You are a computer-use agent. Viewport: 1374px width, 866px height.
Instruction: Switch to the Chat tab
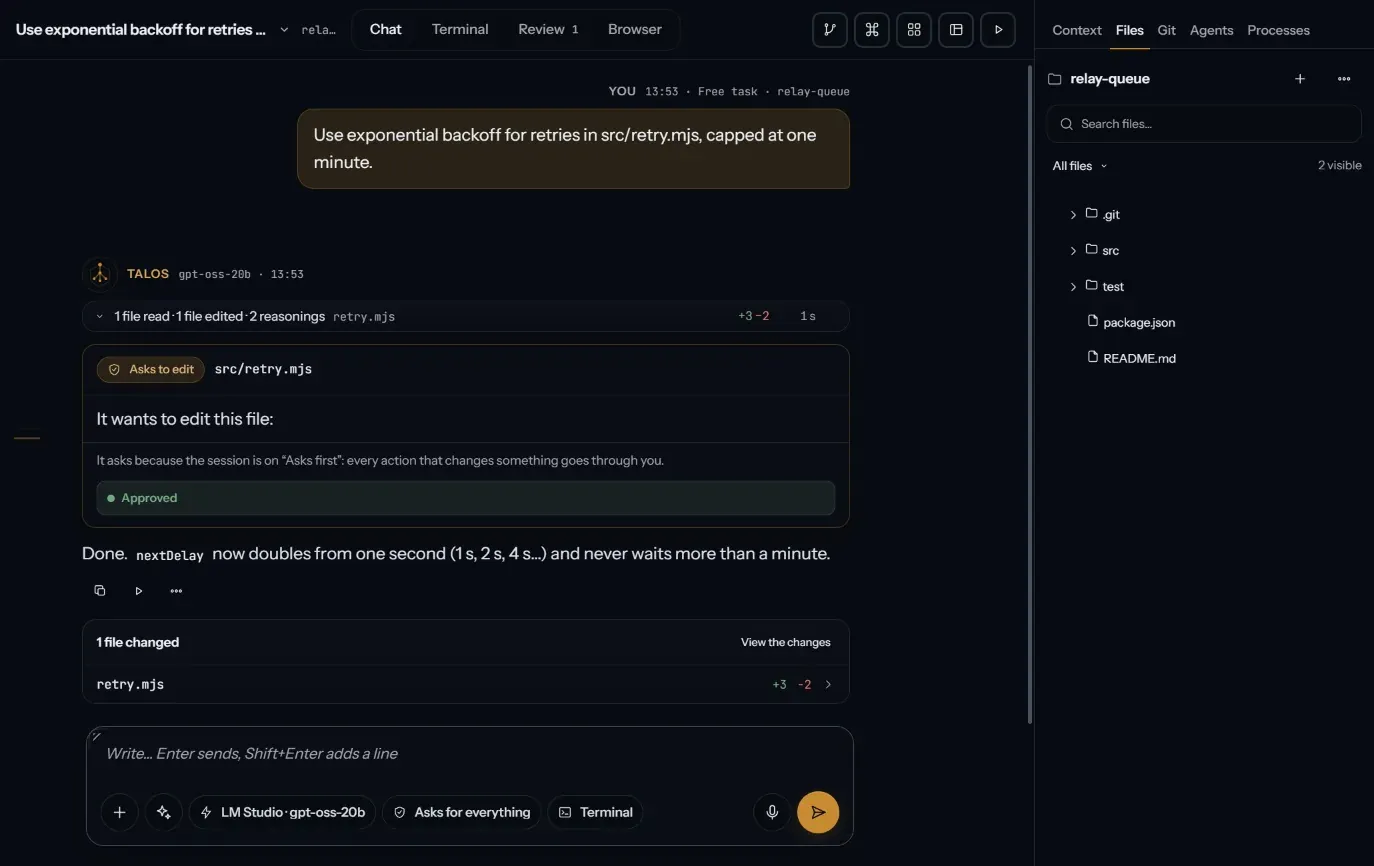385,30
